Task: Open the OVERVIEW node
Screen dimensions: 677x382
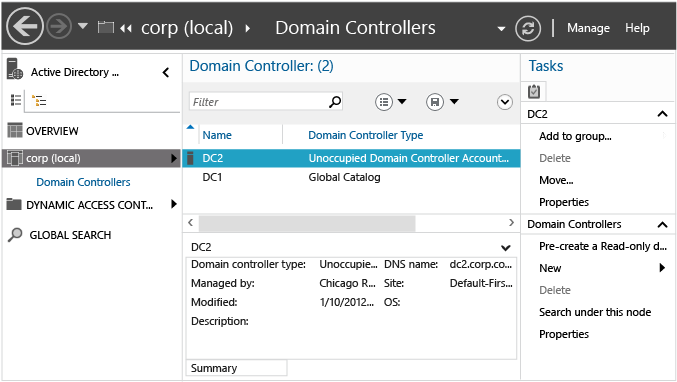Action: coord(52,131)
